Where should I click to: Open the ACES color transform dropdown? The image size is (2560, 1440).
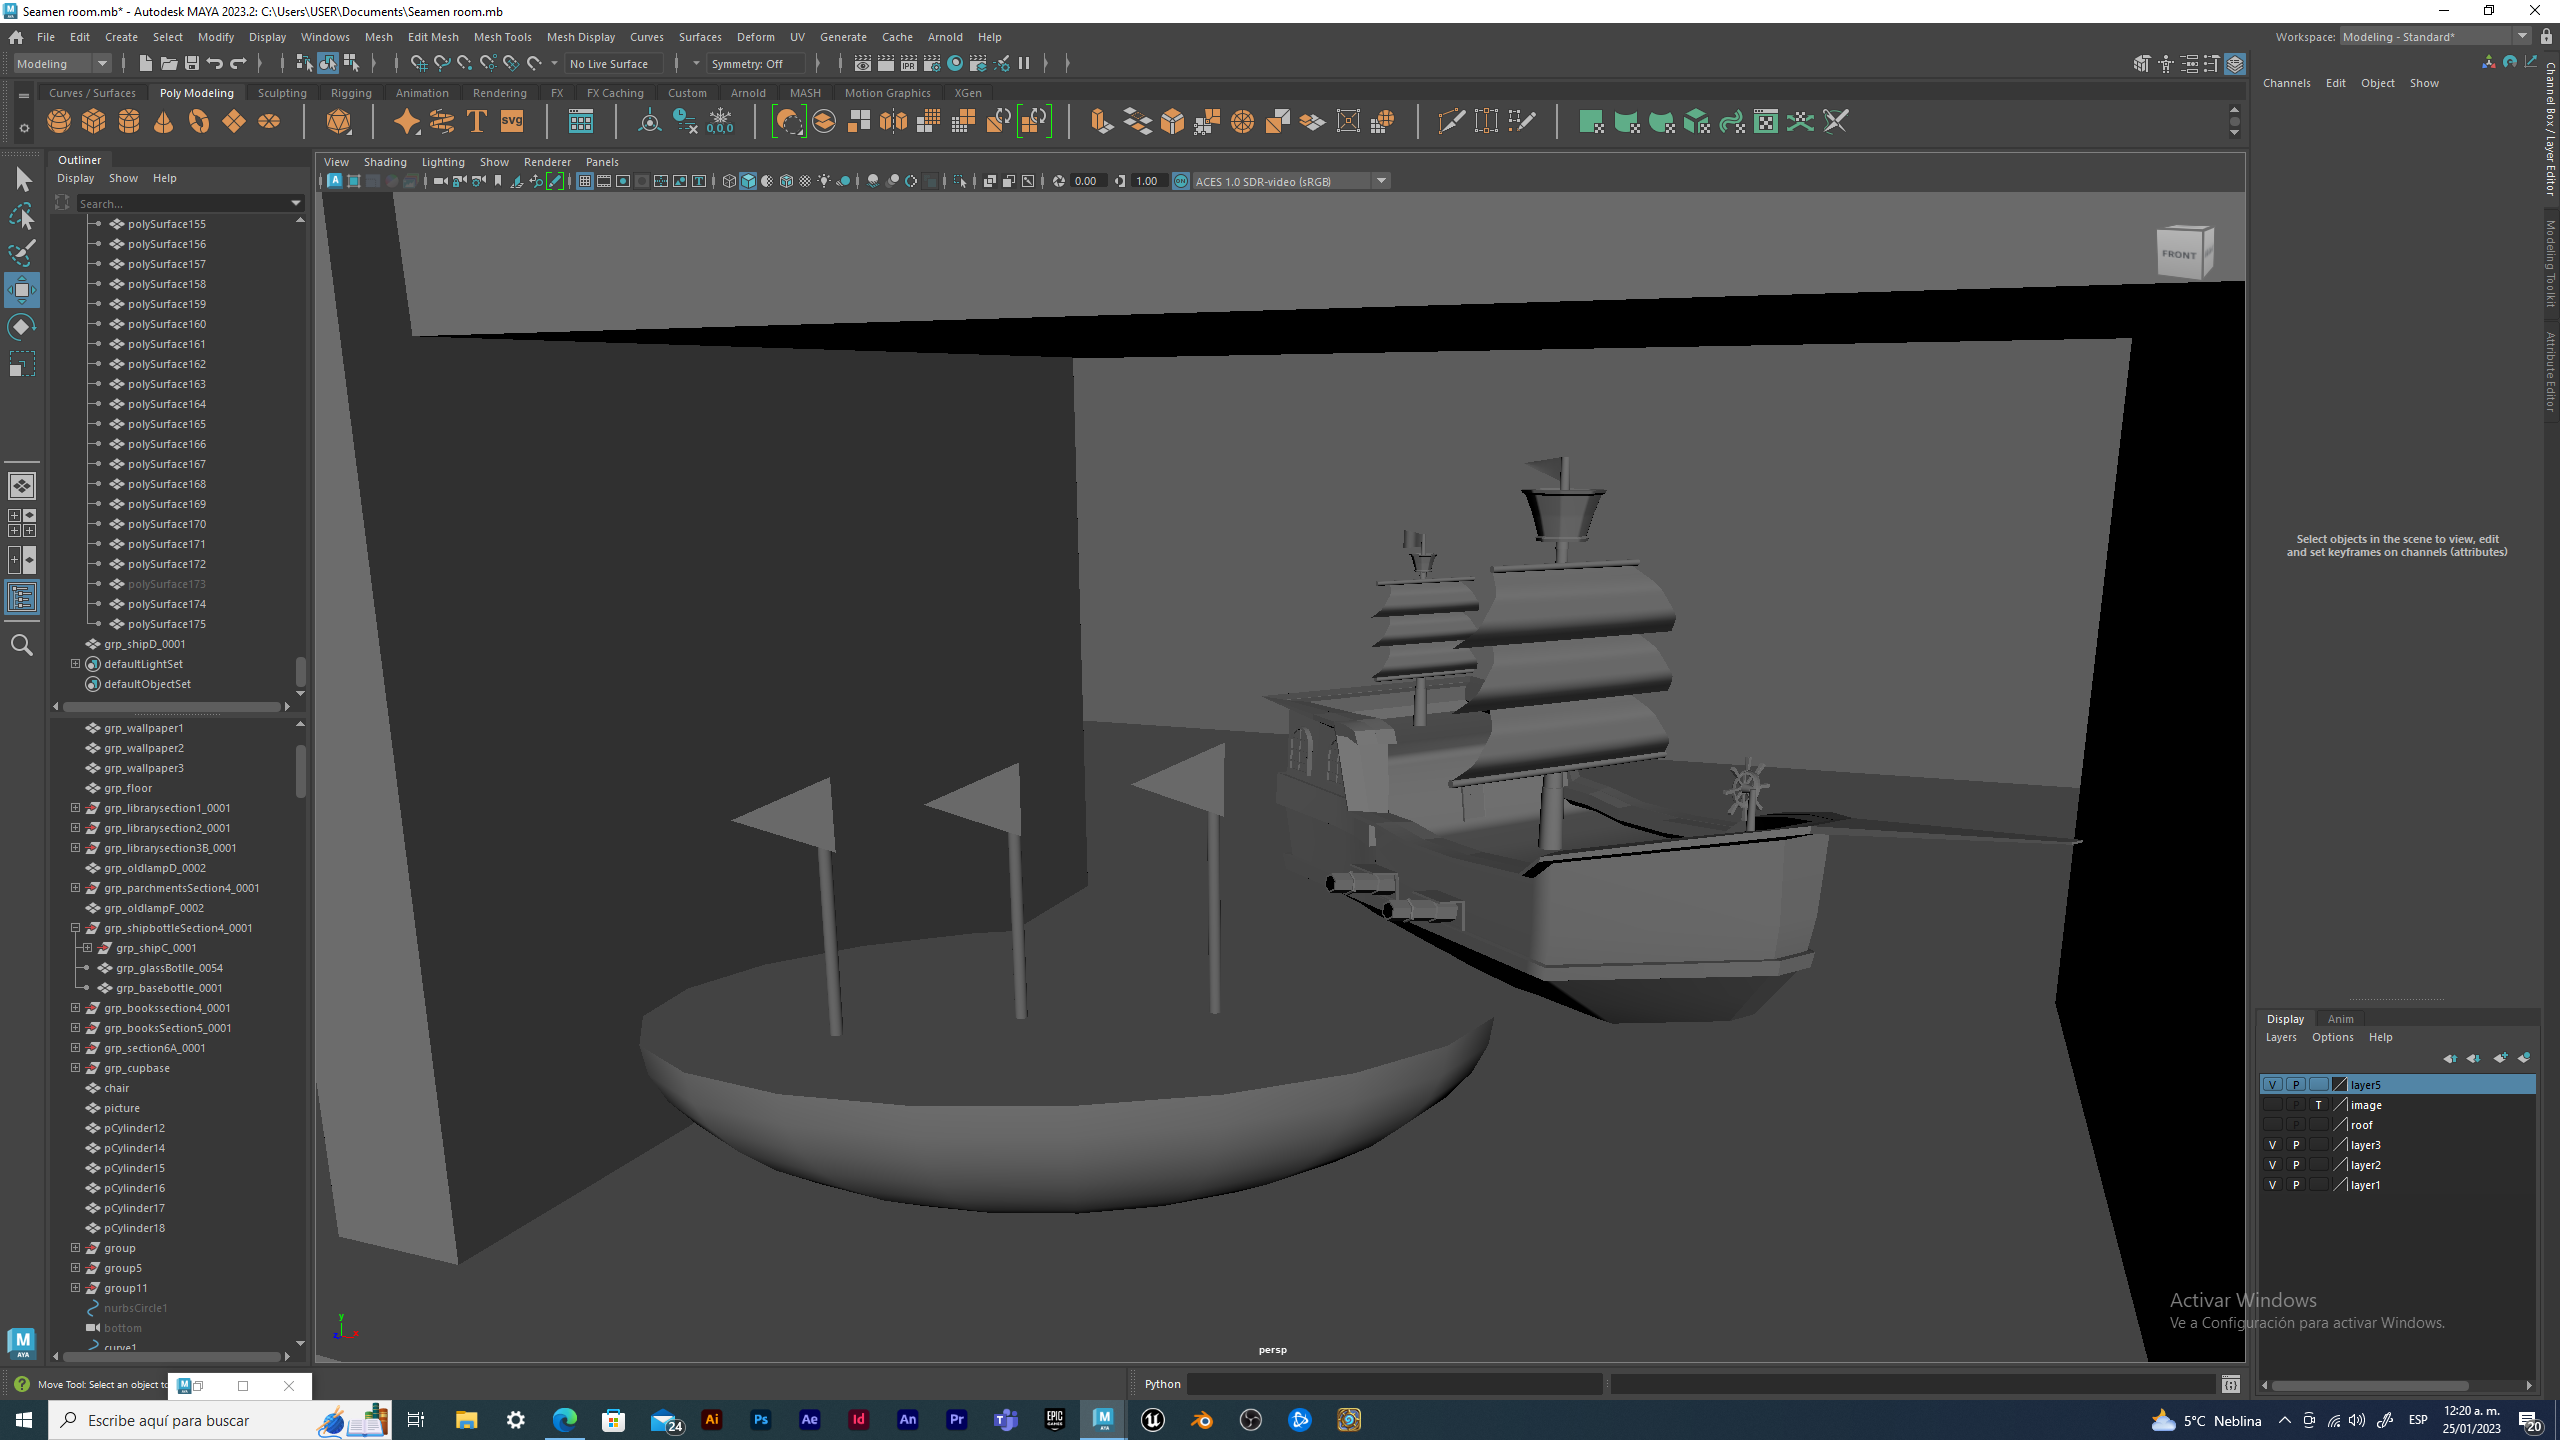[x=1381, y=181]
